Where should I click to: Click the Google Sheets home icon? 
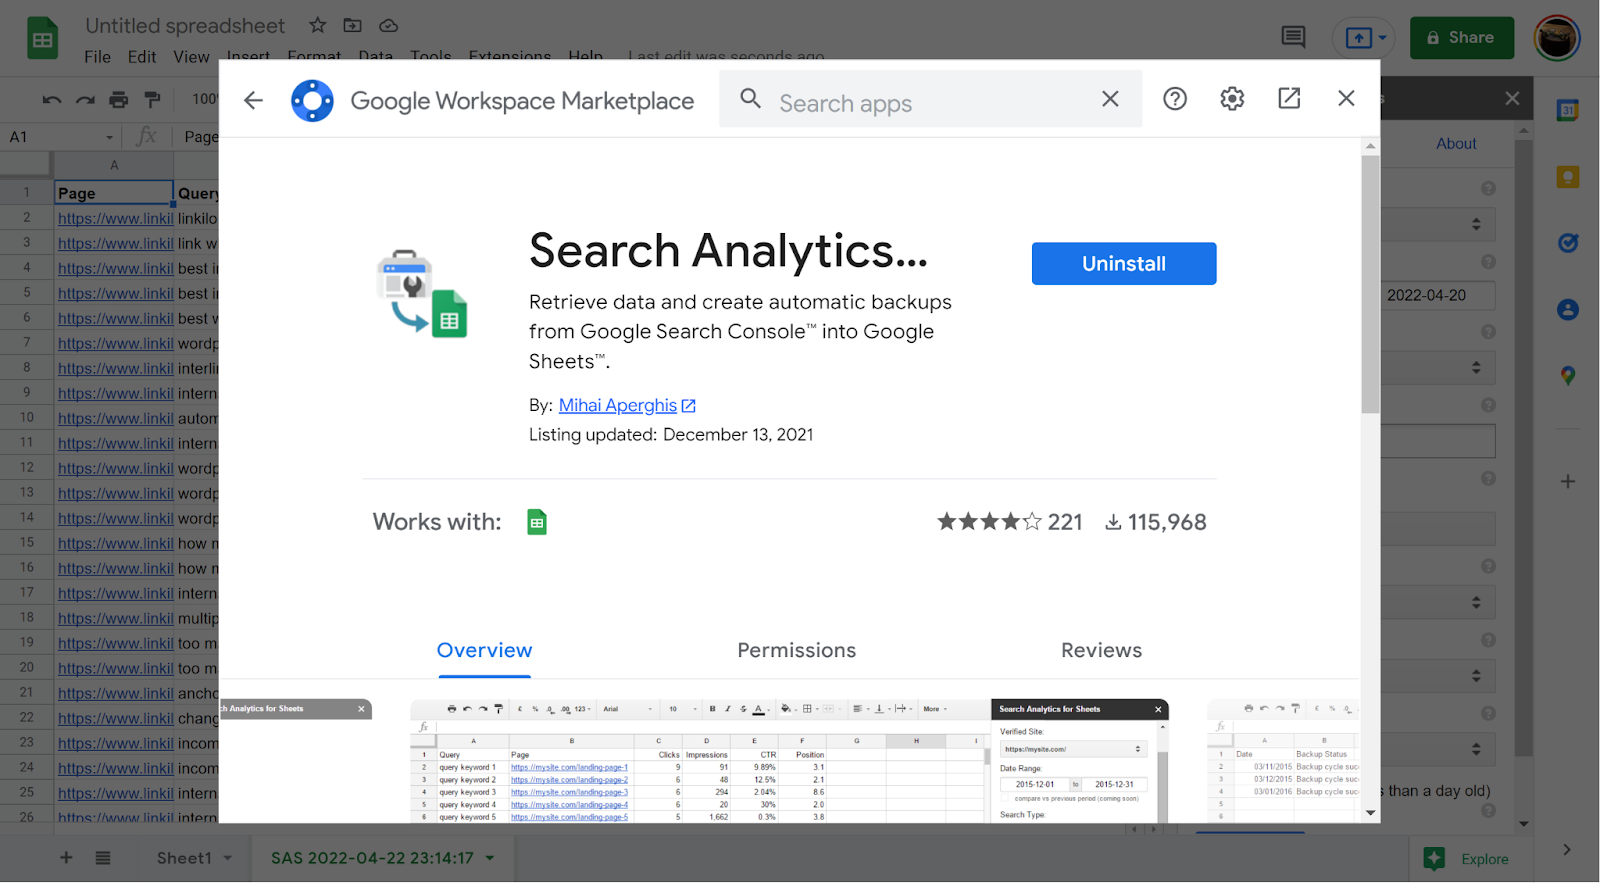pos(42,39)
